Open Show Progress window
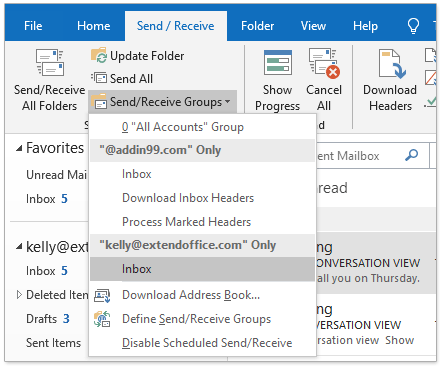The width and height of the screenshot is (440, 366). [x=278, y=80]
